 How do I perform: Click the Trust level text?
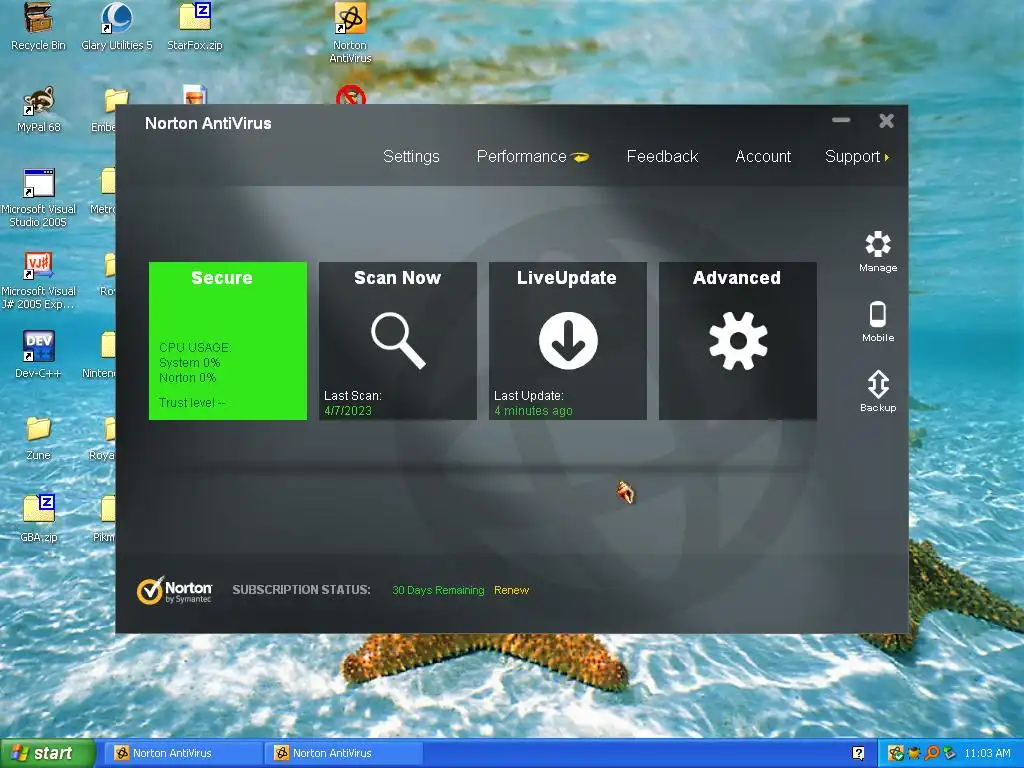(x=192, y=403)
